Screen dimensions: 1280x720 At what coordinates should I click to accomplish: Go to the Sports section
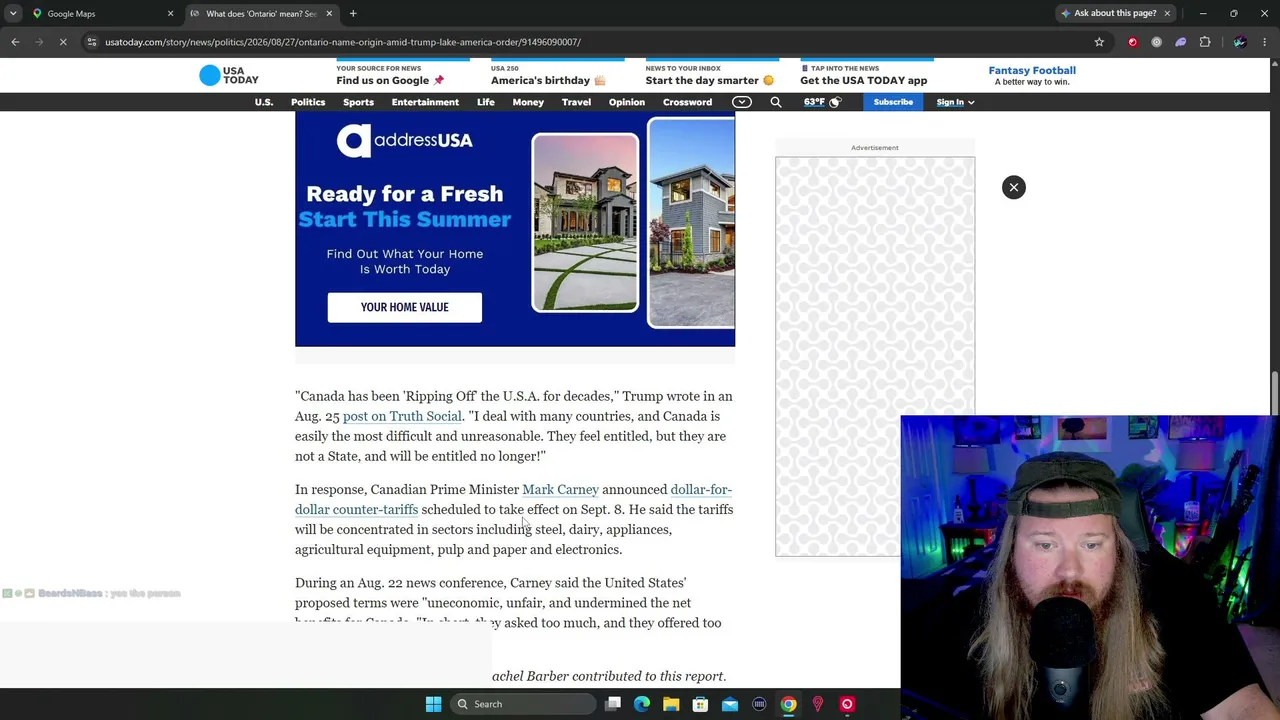coord(358,102)
